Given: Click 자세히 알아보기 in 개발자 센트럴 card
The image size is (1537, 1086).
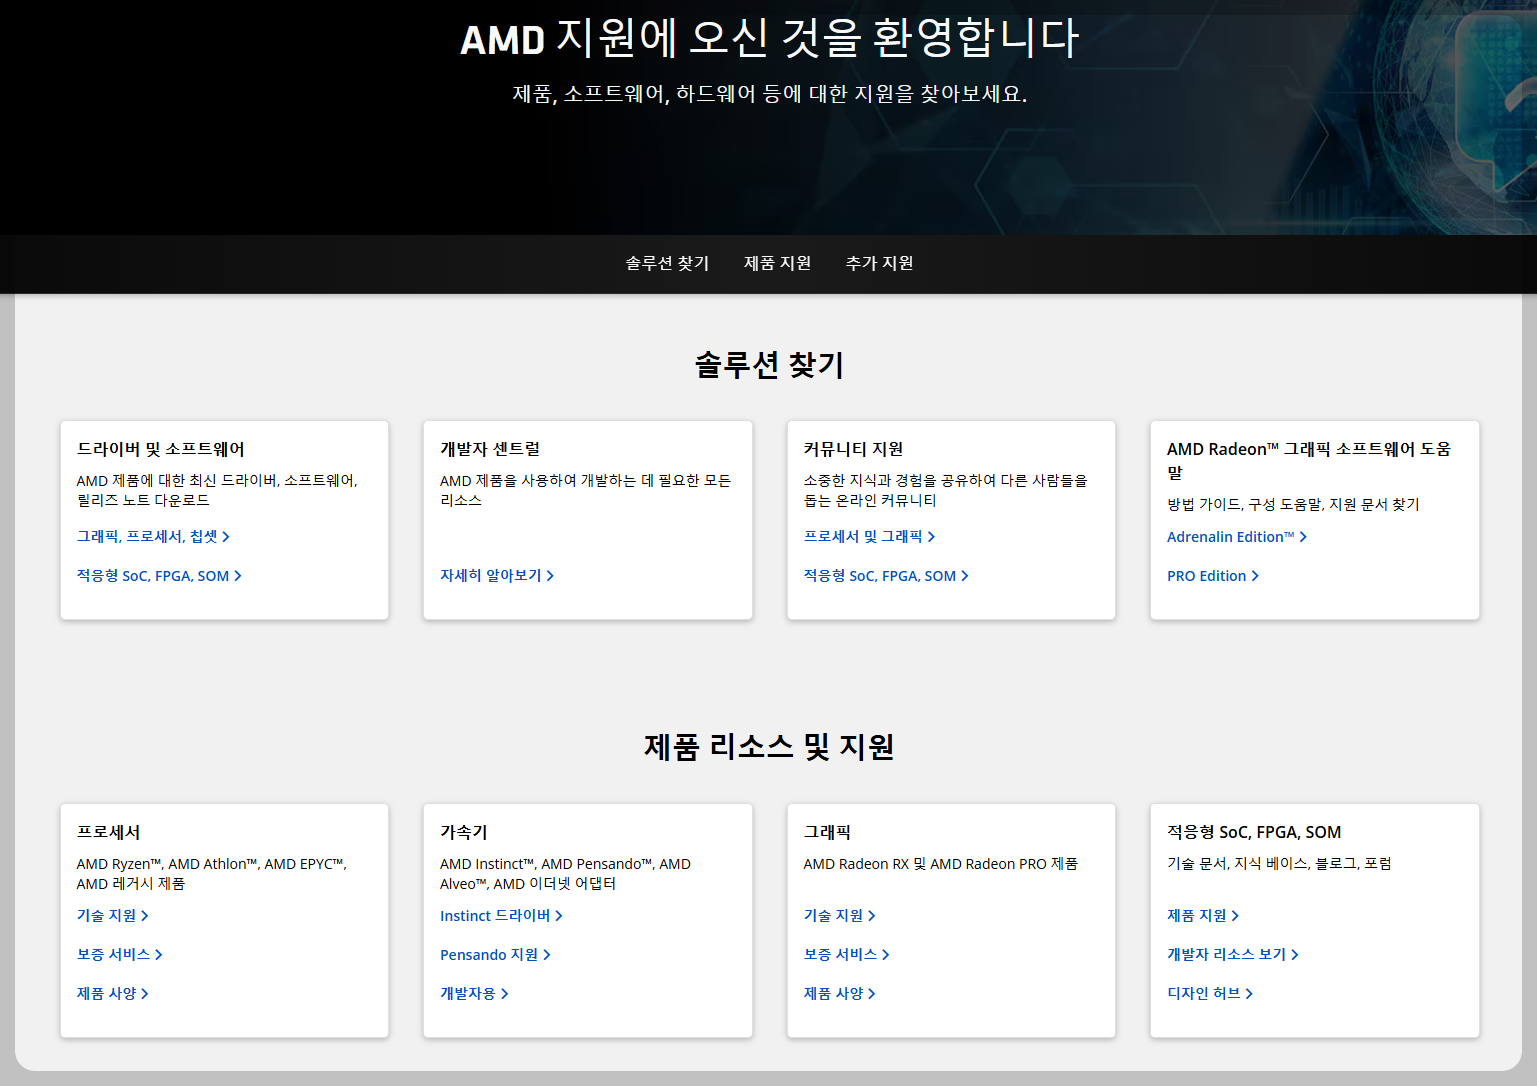Looking at the screenshot, I should point(497,576).
